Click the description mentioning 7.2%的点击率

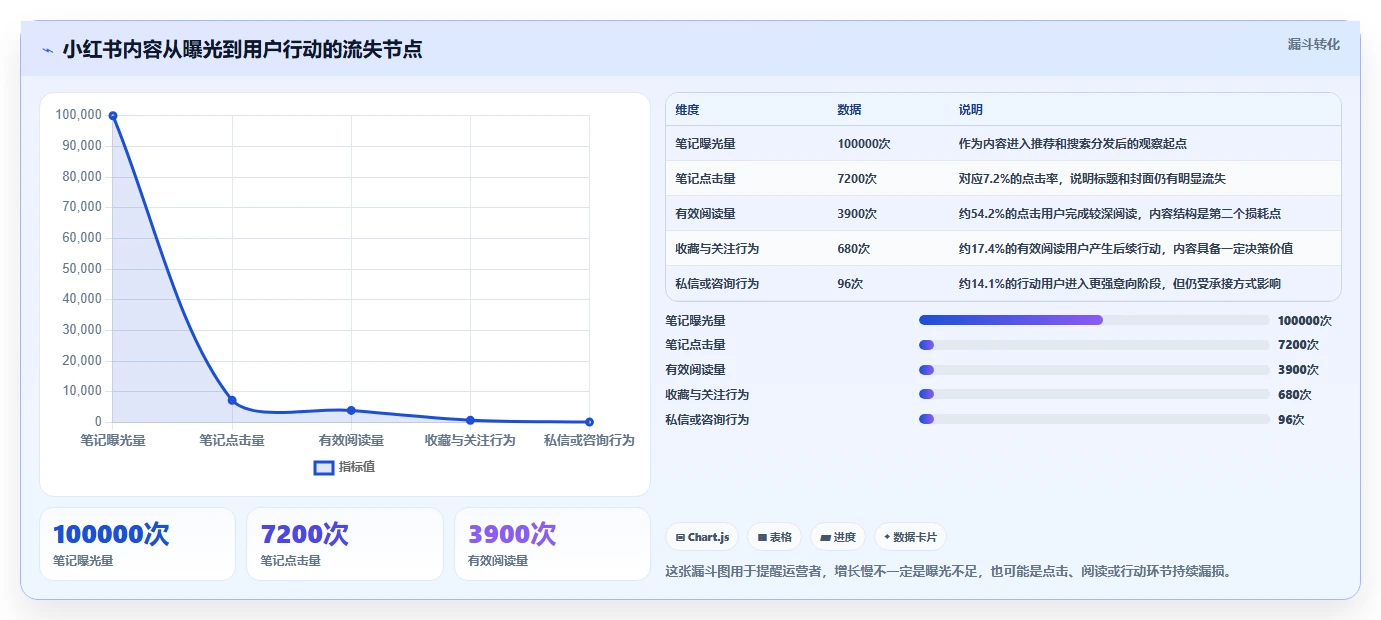(x=1092, y=179)
